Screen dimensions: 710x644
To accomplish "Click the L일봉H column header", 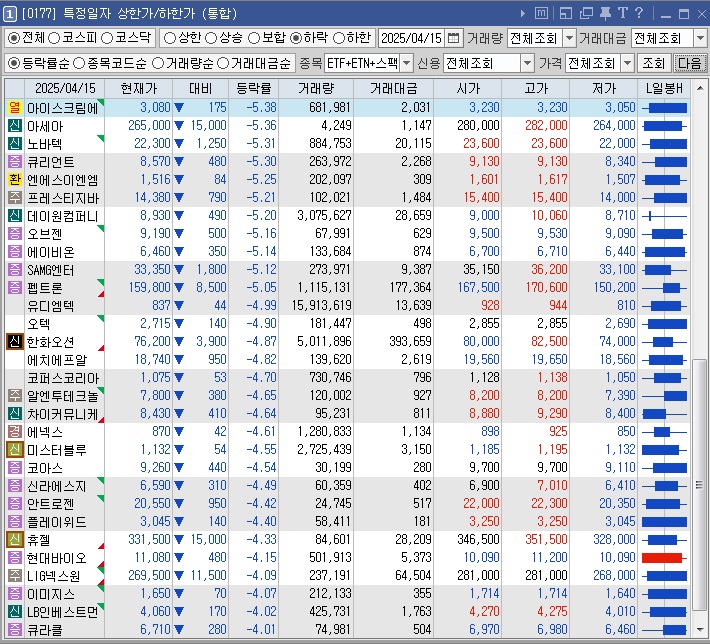I will click(664, 88).
